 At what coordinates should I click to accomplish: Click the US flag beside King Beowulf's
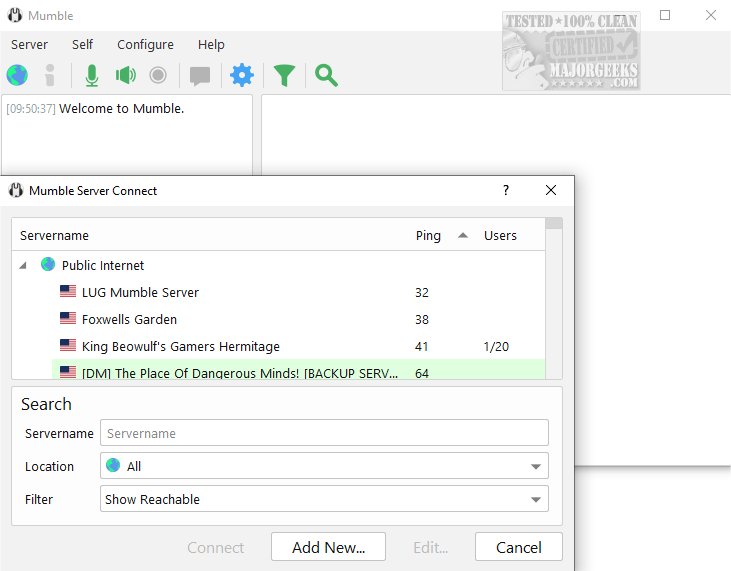[68, 345]
